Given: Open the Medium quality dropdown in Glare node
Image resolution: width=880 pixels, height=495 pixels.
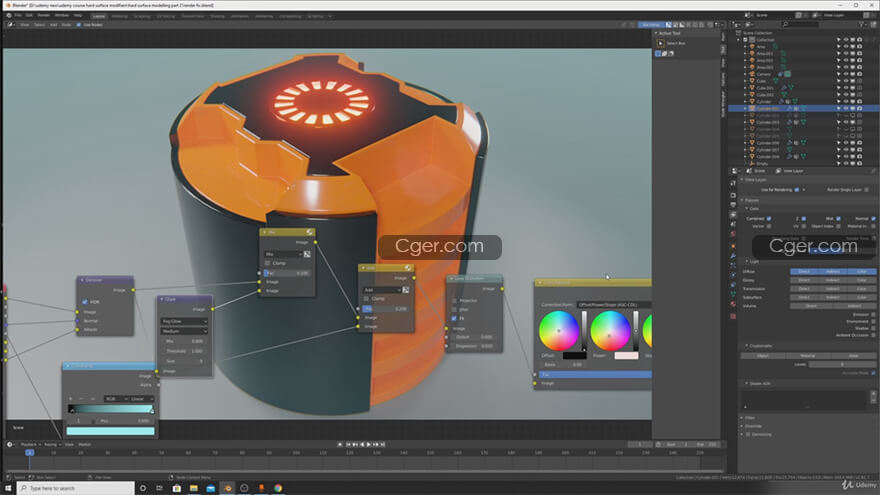Looking at the screenshot, I should [x=184, y=331].
